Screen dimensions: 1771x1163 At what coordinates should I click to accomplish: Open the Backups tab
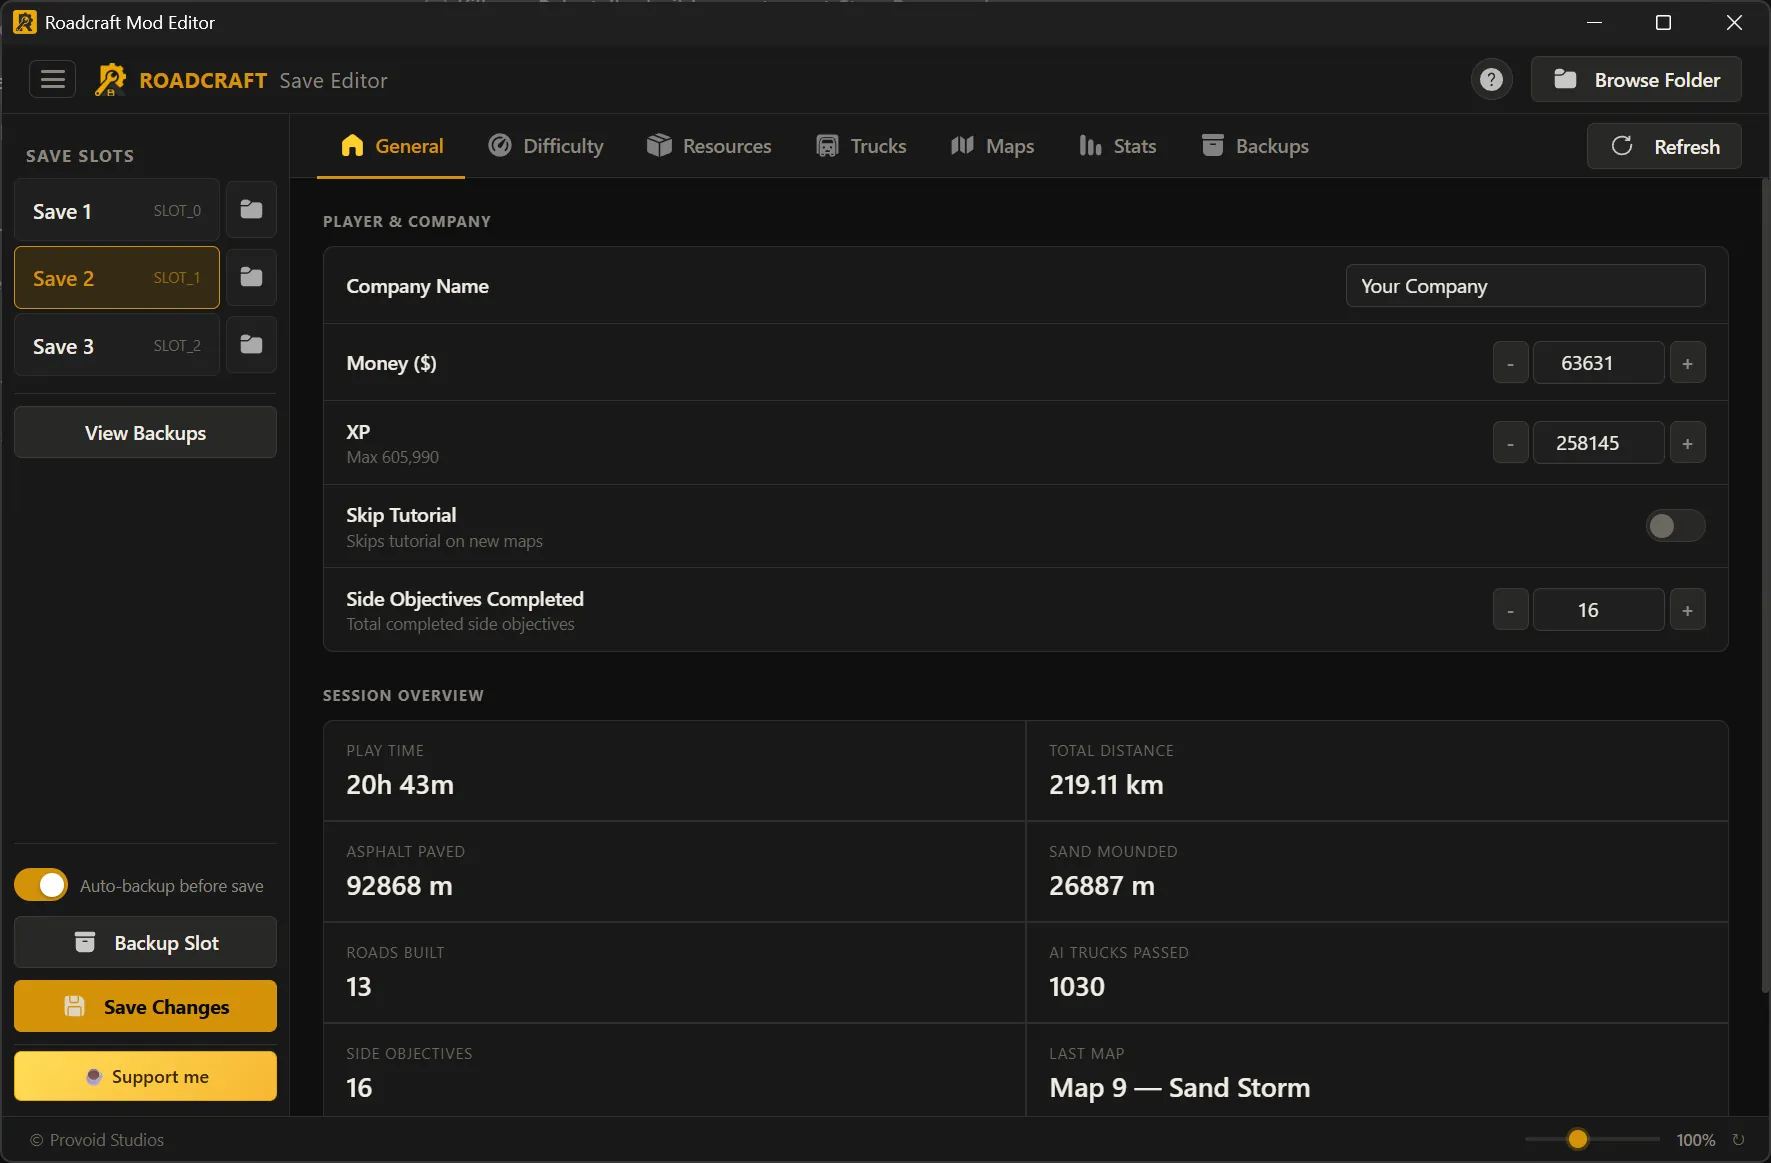pyautogui.click(x=1255, y=146)
